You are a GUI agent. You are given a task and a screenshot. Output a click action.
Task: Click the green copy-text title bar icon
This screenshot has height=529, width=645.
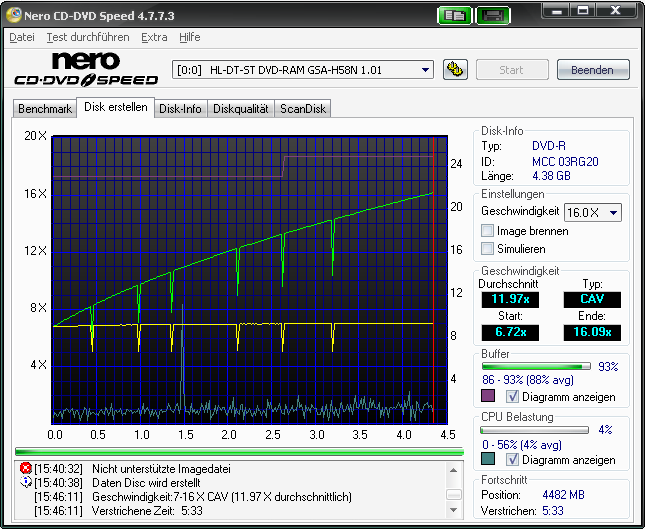click(x=454, y=16)
